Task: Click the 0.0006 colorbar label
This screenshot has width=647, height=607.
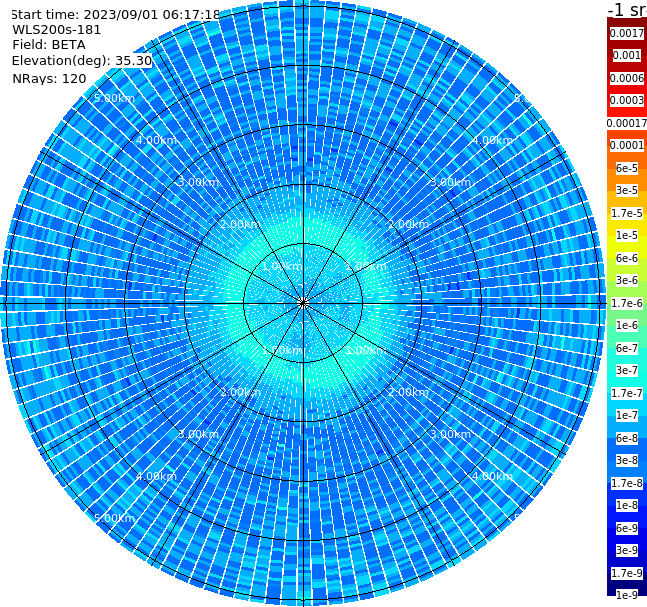Action: [x=627, y=78]
